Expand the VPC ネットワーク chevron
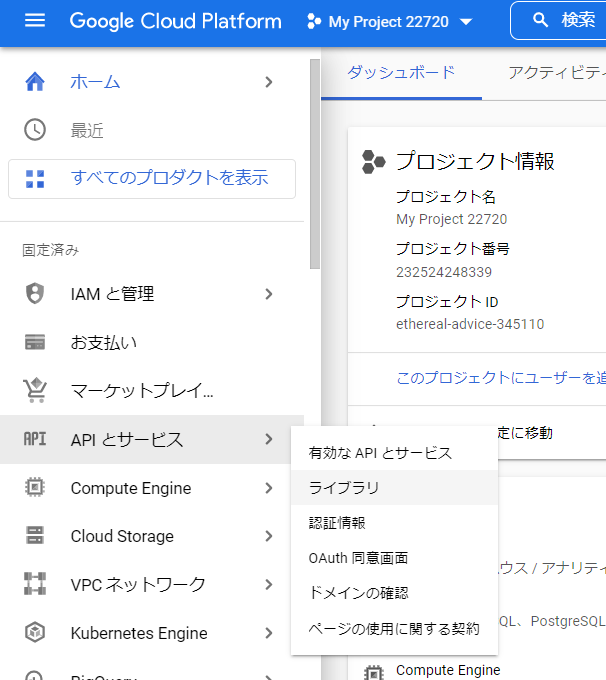 (269, 585)
